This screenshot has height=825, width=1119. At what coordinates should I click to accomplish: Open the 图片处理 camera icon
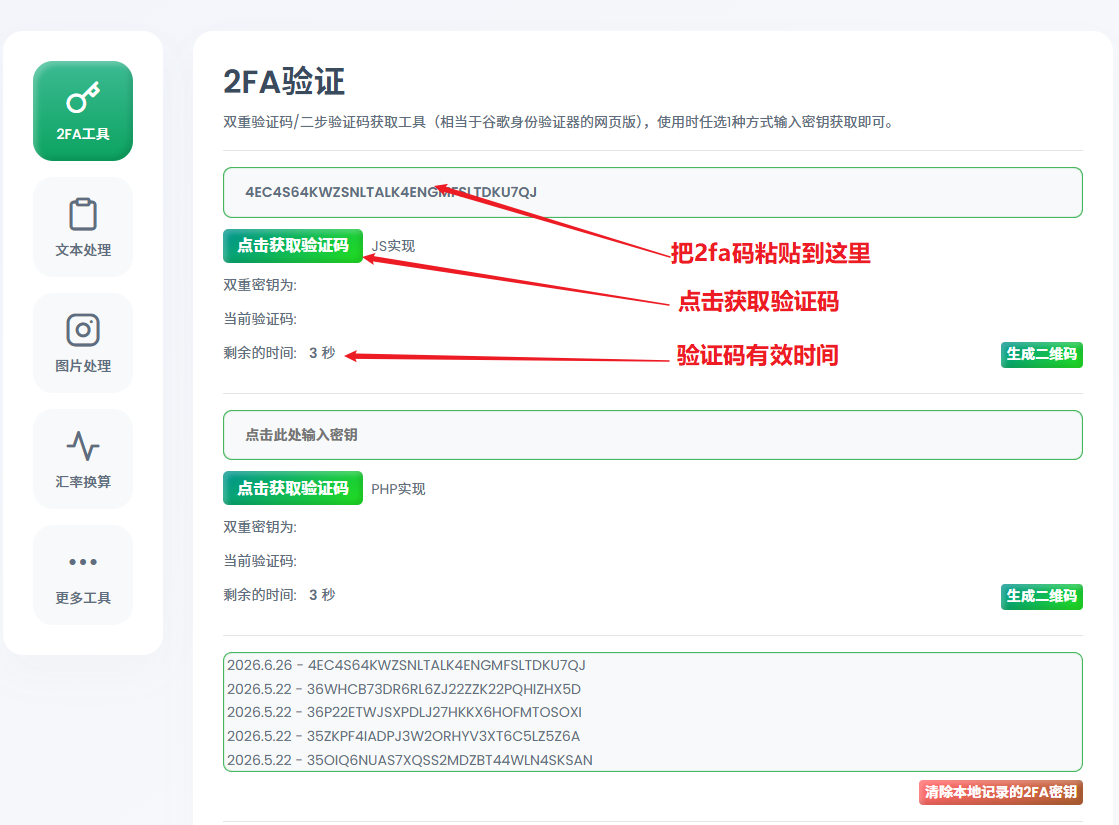(83, 330)
